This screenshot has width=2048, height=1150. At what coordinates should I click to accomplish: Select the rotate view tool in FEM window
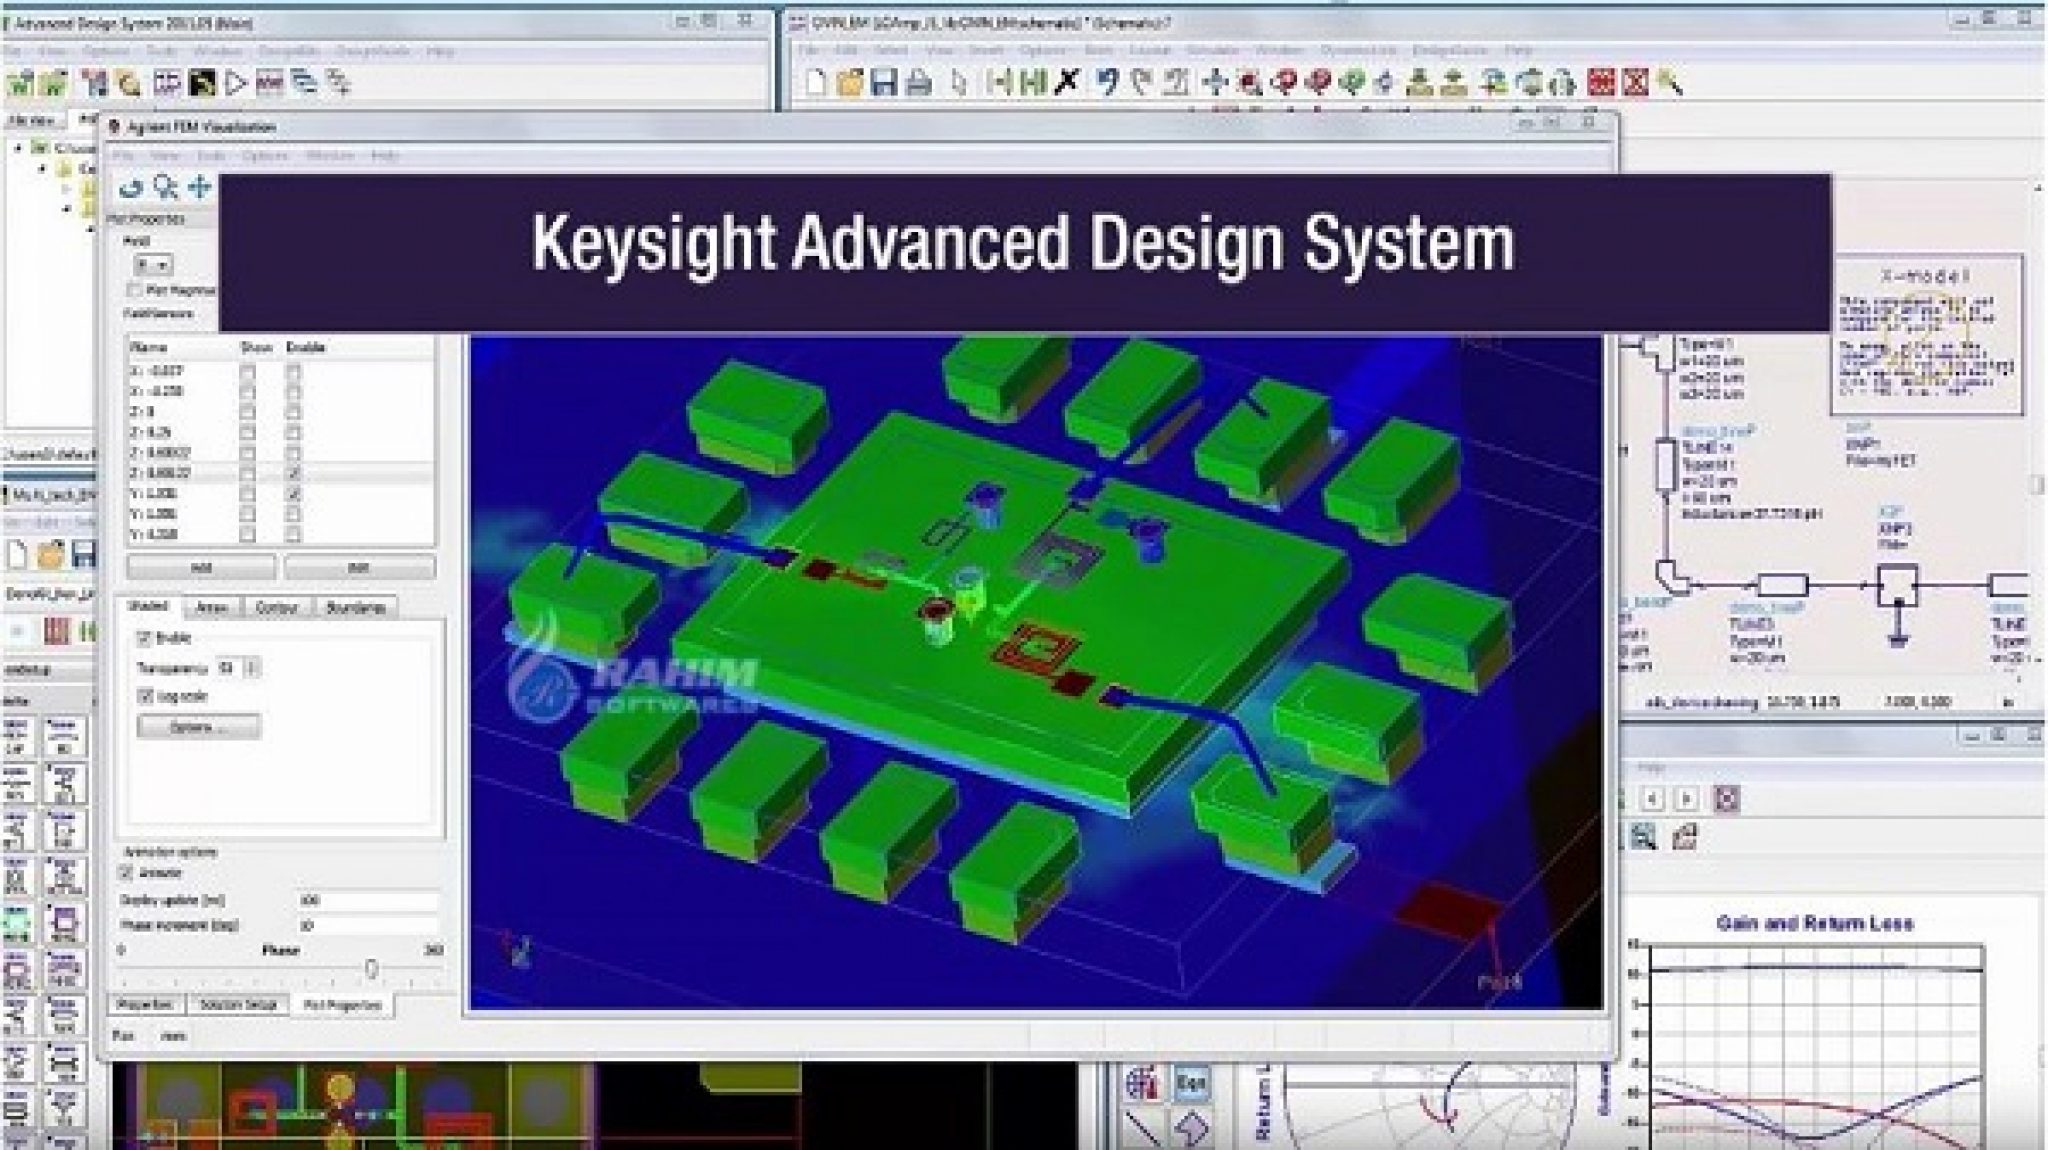click(x=131, y=187)
